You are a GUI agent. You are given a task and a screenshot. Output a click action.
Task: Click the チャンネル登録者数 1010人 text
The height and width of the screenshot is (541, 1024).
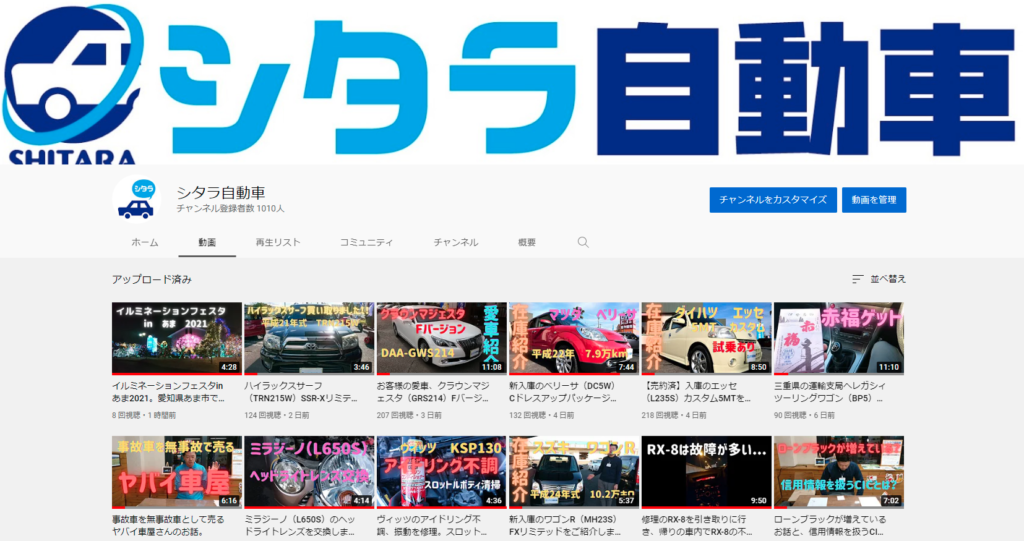point(231,209)
